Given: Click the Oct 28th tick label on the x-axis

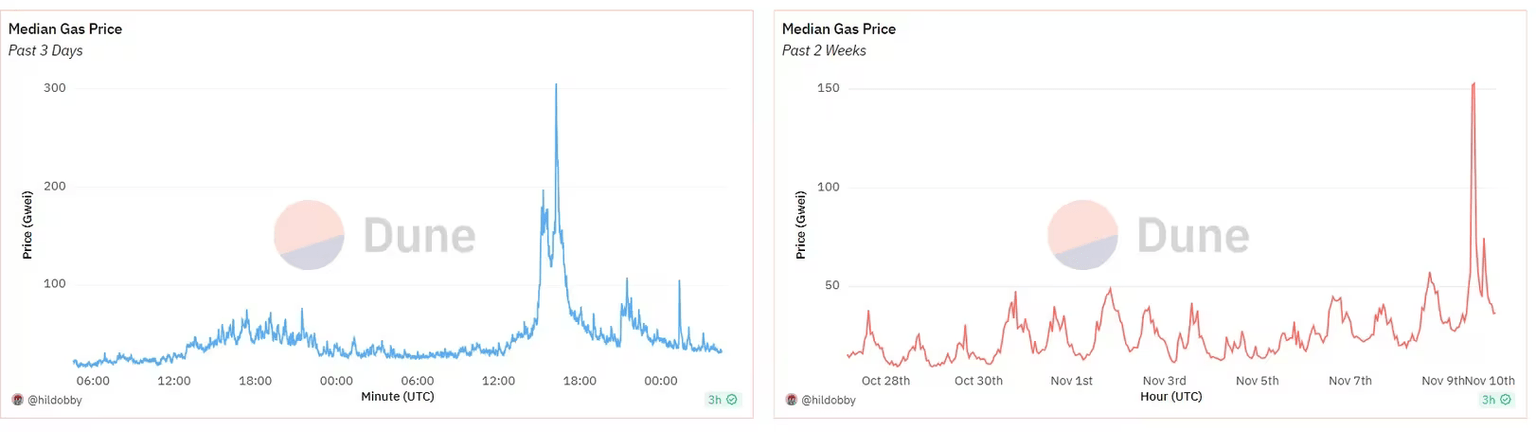Looking at the screenshot, I should click(x=886, y=381).
